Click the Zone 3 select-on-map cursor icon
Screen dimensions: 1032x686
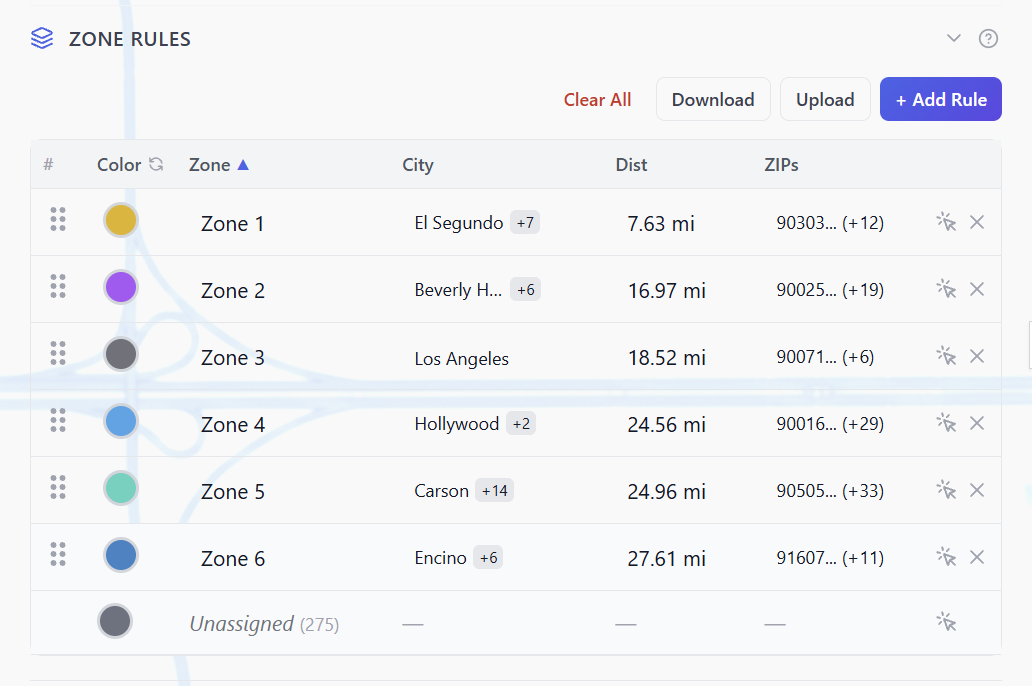[946, 356]
